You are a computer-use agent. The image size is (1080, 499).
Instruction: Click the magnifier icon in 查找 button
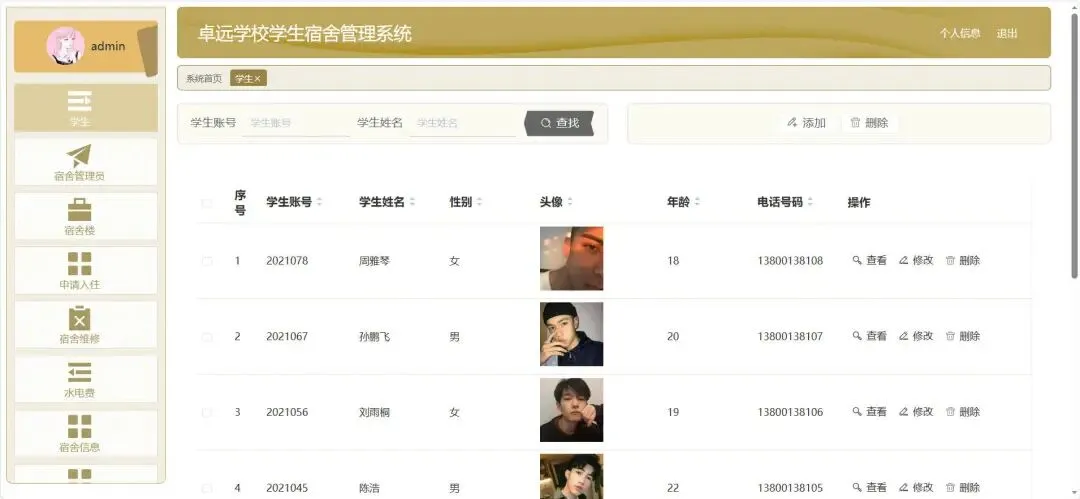tap(546, 123)
